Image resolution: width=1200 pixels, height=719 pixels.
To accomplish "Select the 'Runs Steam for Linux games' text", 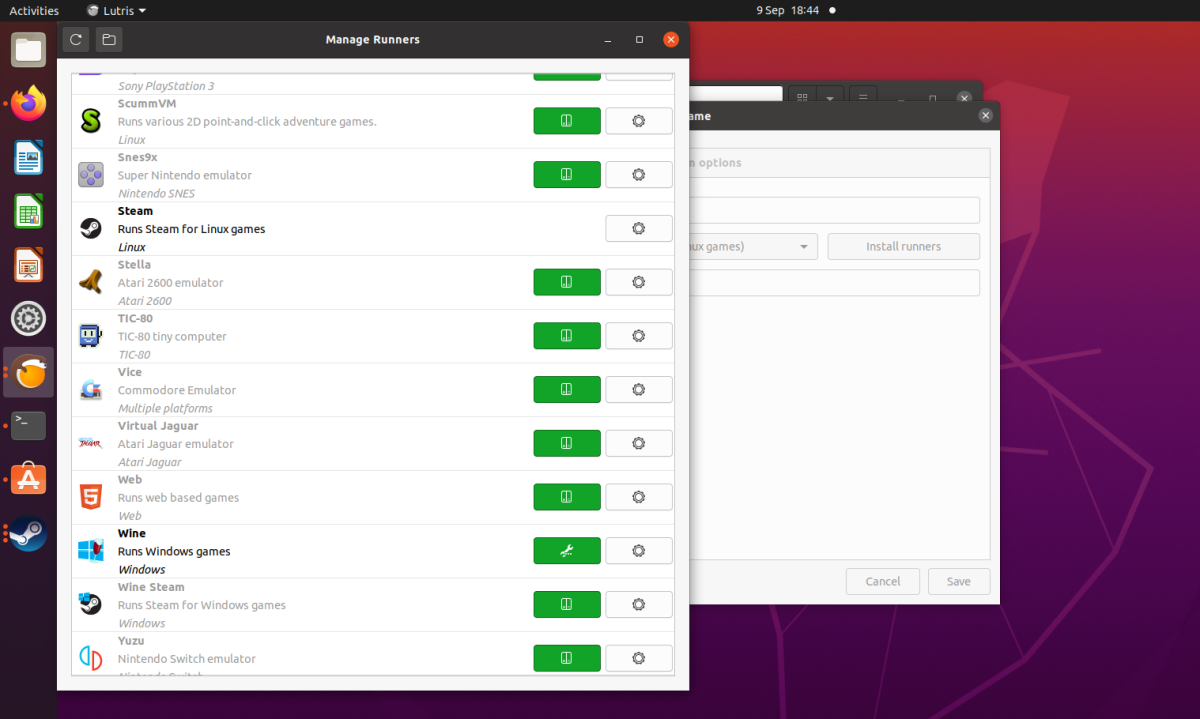I will coord(192,229).
